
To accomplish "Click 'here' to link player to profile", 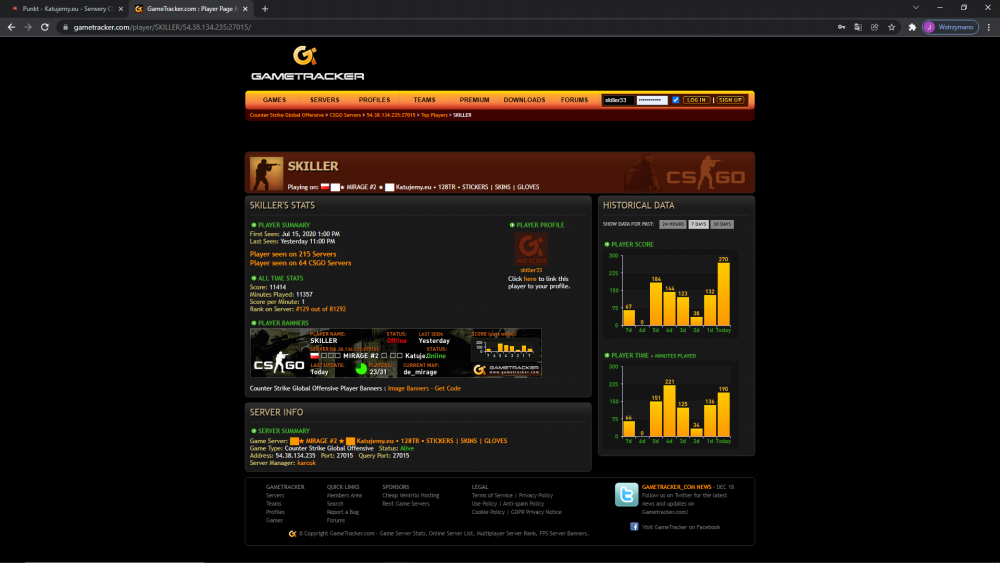I will 530,279.
